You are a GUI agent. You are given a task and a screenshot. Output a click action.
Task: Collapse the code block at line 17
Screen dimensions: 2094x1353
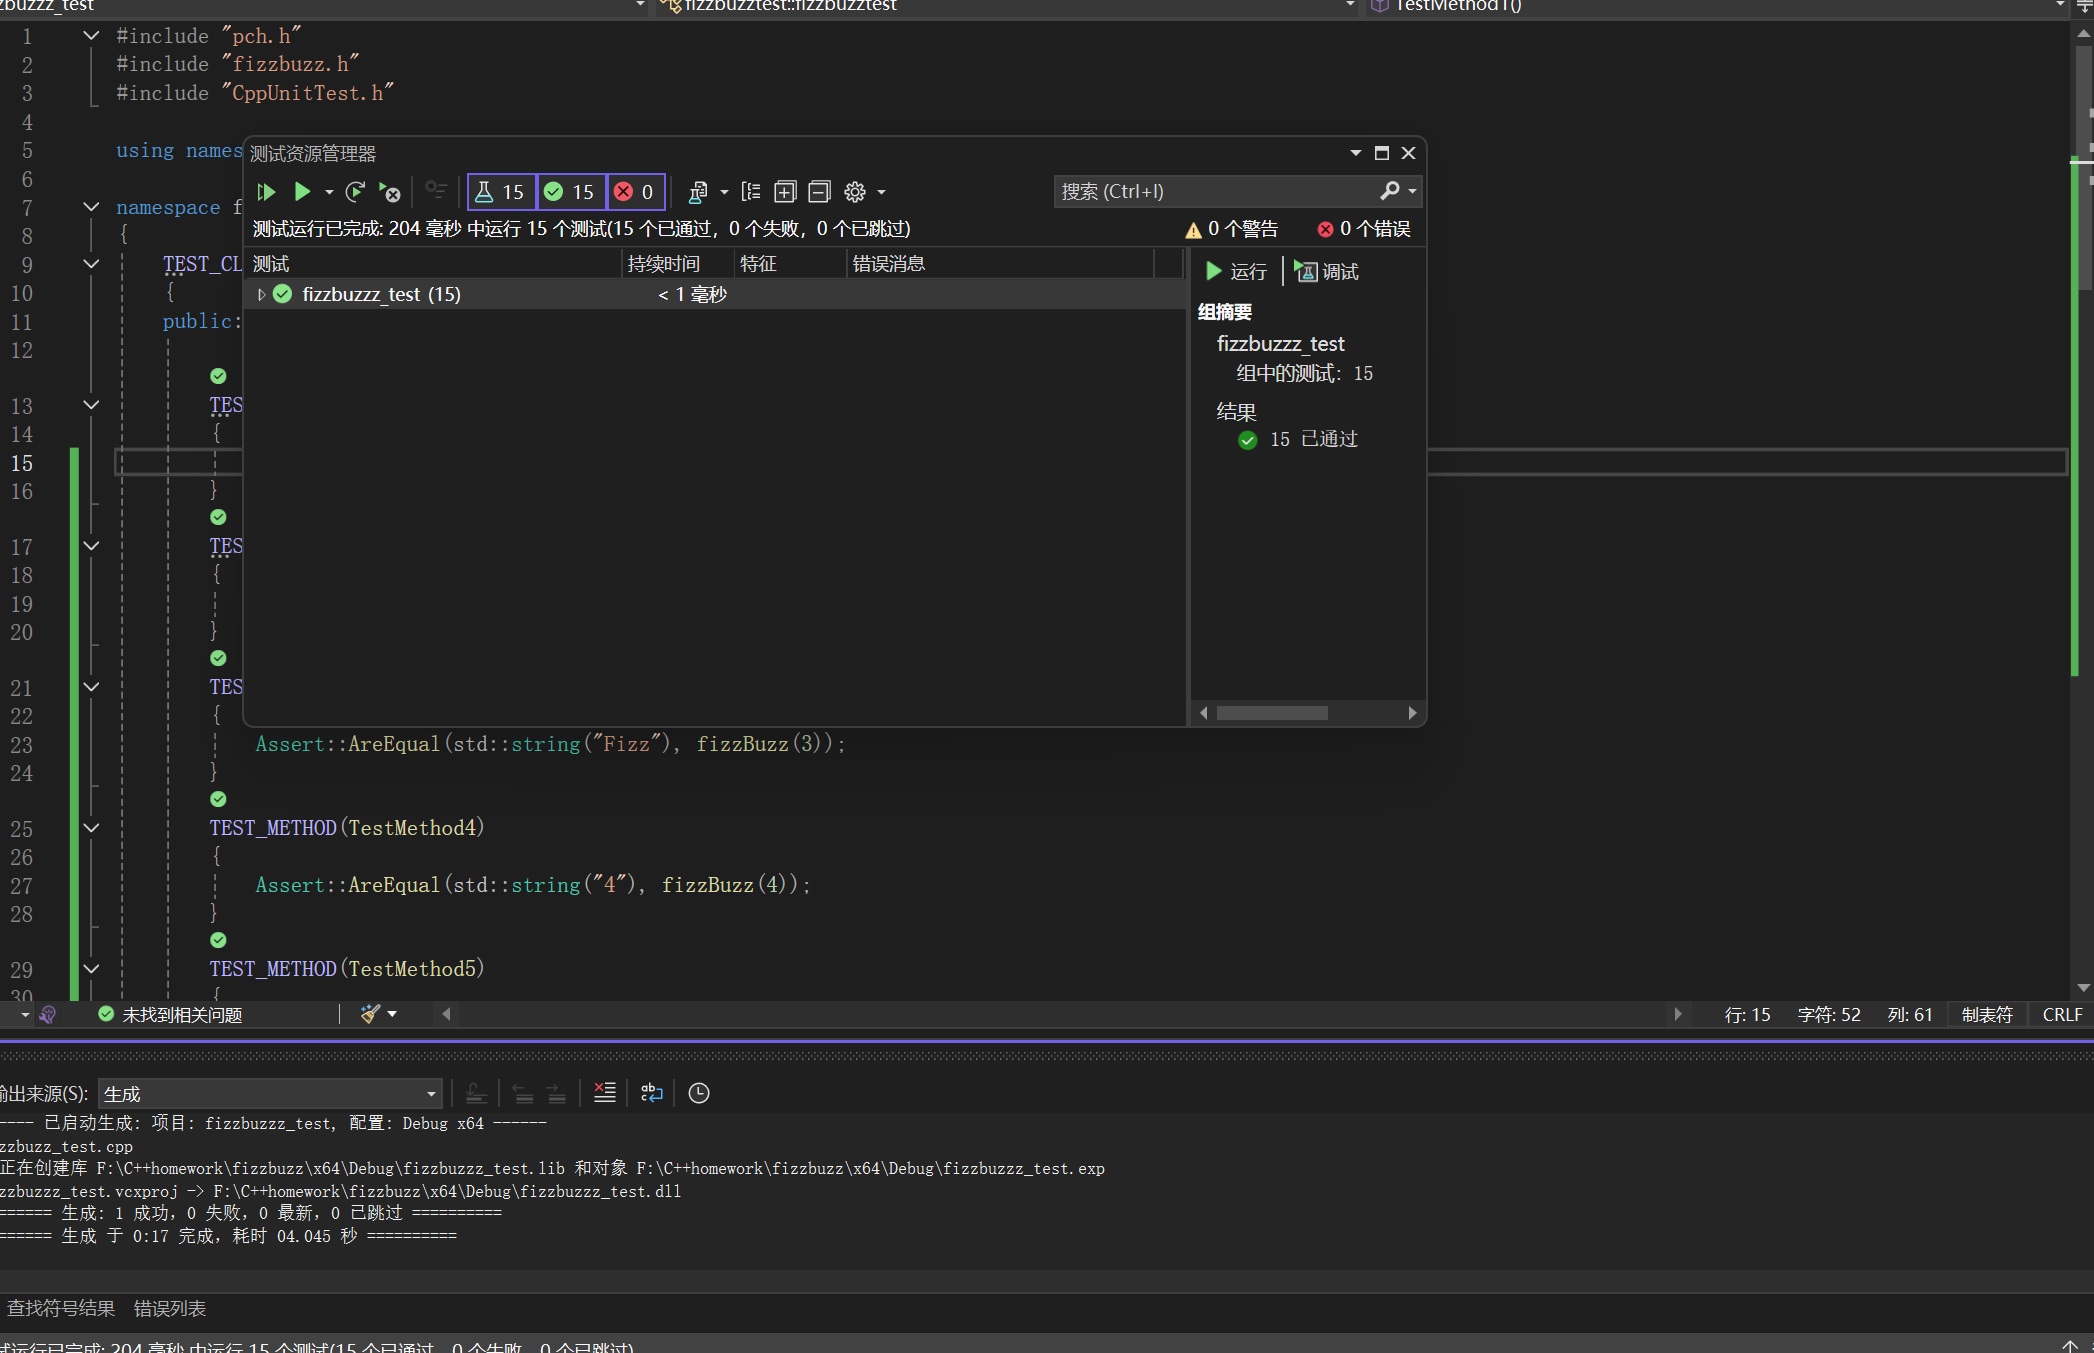(91, 546)
